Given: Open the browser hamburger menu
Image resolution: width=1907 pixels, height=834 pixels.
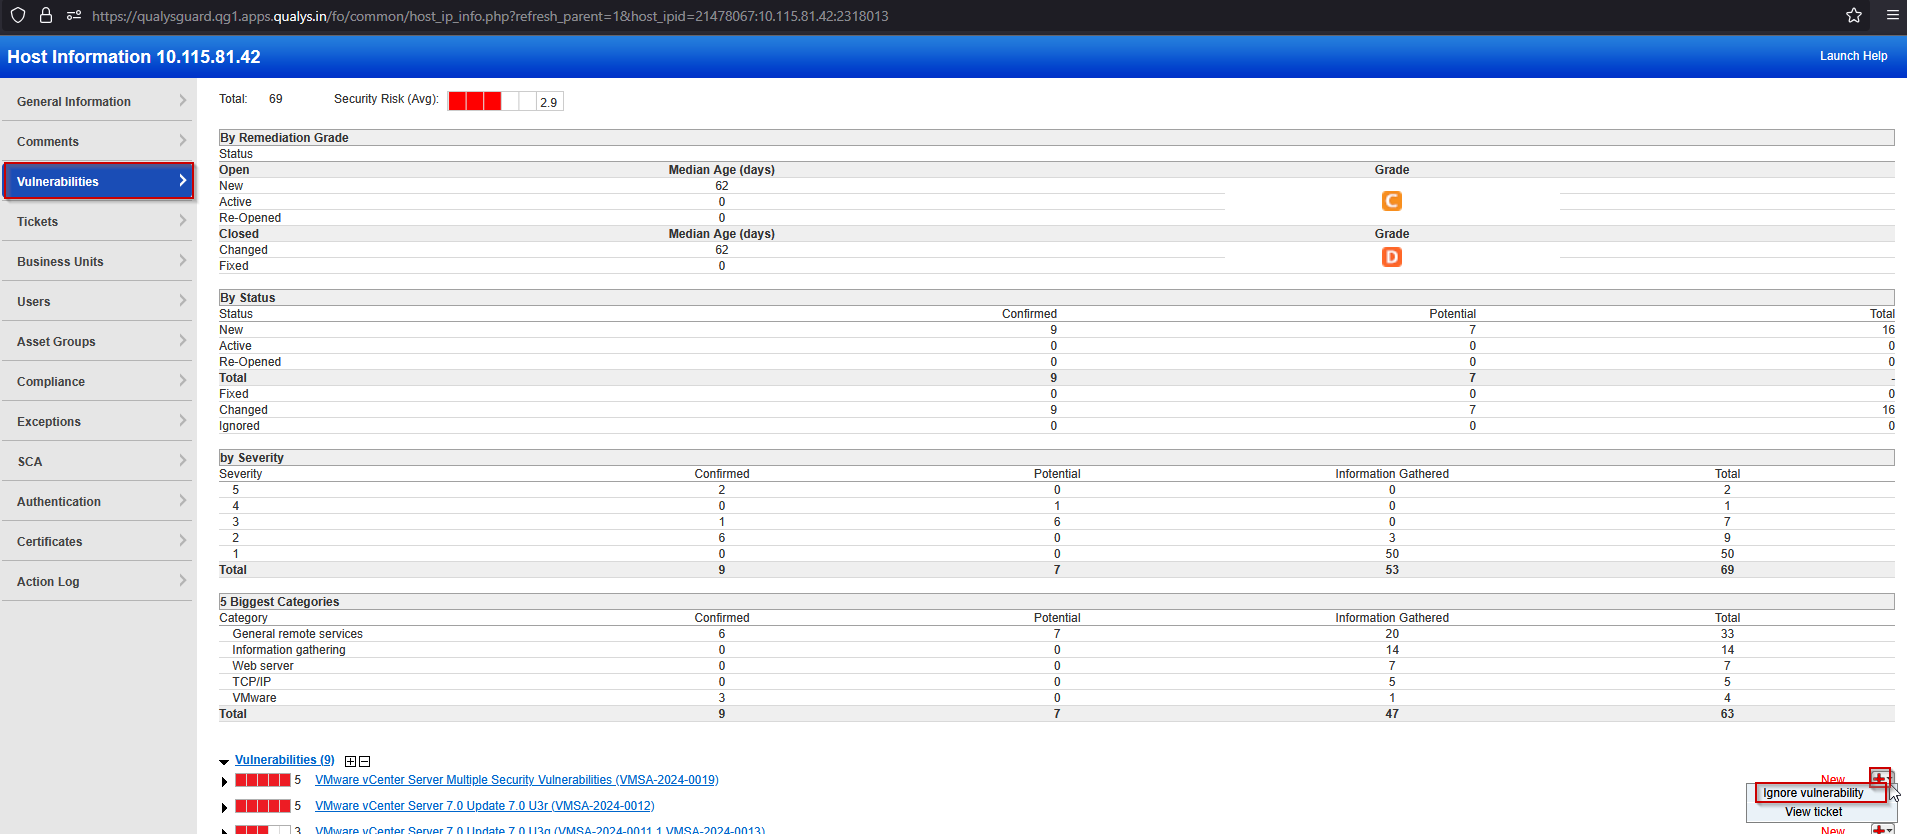Looking at the screenshot, I should pyautogui.click(x=1892, y=15).
